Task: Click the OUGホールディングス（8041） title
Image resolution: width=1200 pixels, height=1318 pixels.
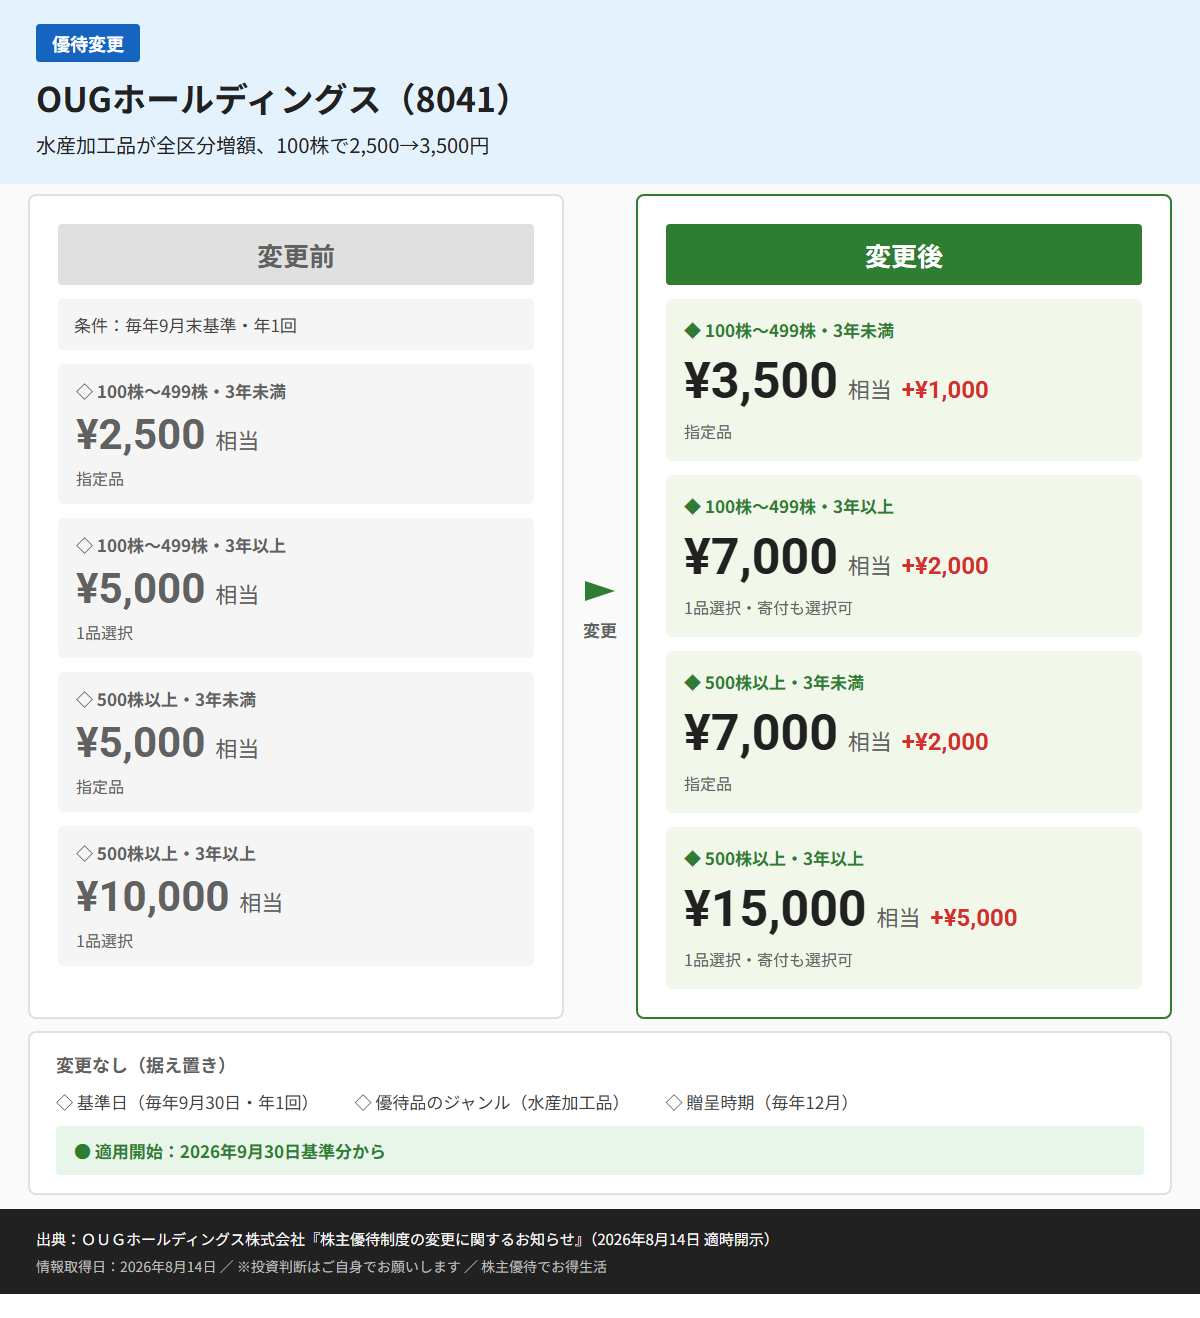Action: click(275, 99)
